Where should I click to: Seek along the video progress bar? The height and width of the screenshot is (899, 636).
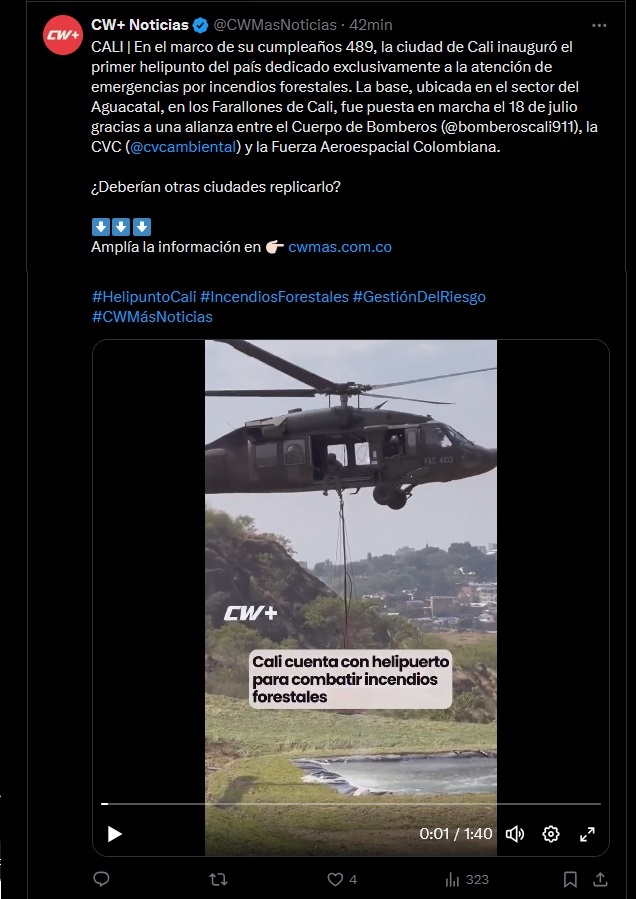tap(351, 804)
